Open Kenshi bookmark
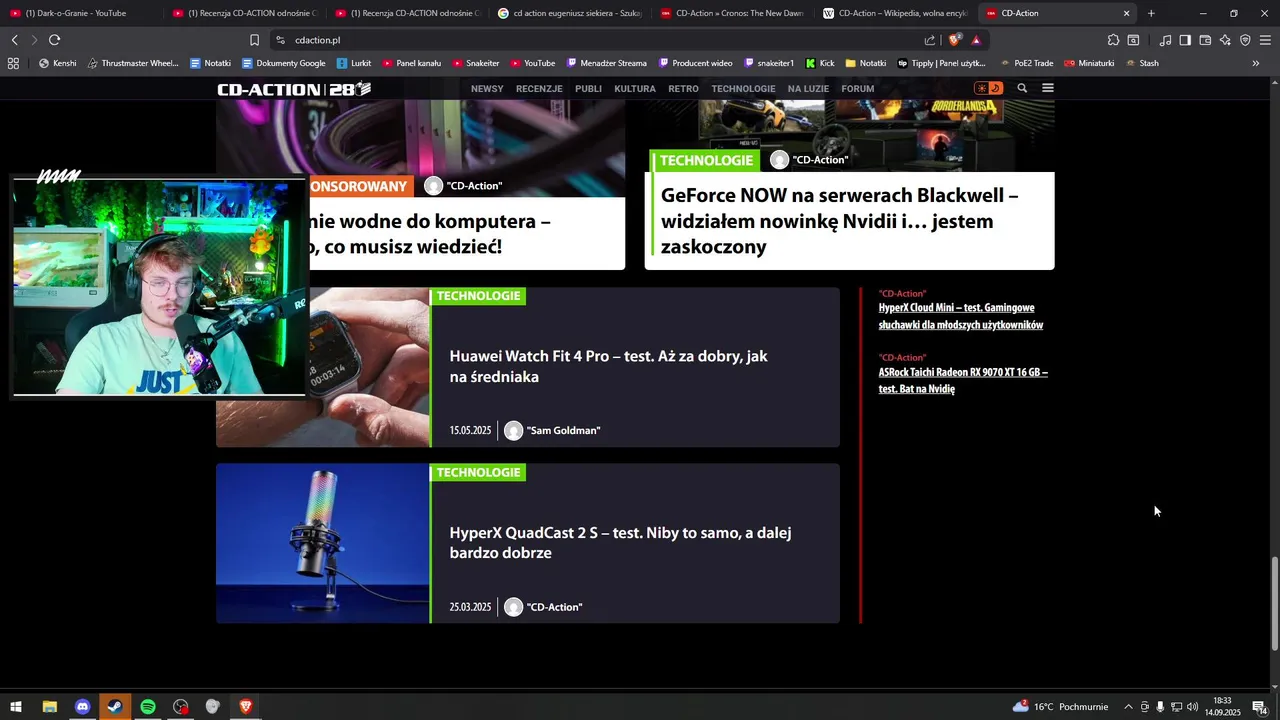The height and width of the screenshot is (720, 1280). [x=57, y=63]
